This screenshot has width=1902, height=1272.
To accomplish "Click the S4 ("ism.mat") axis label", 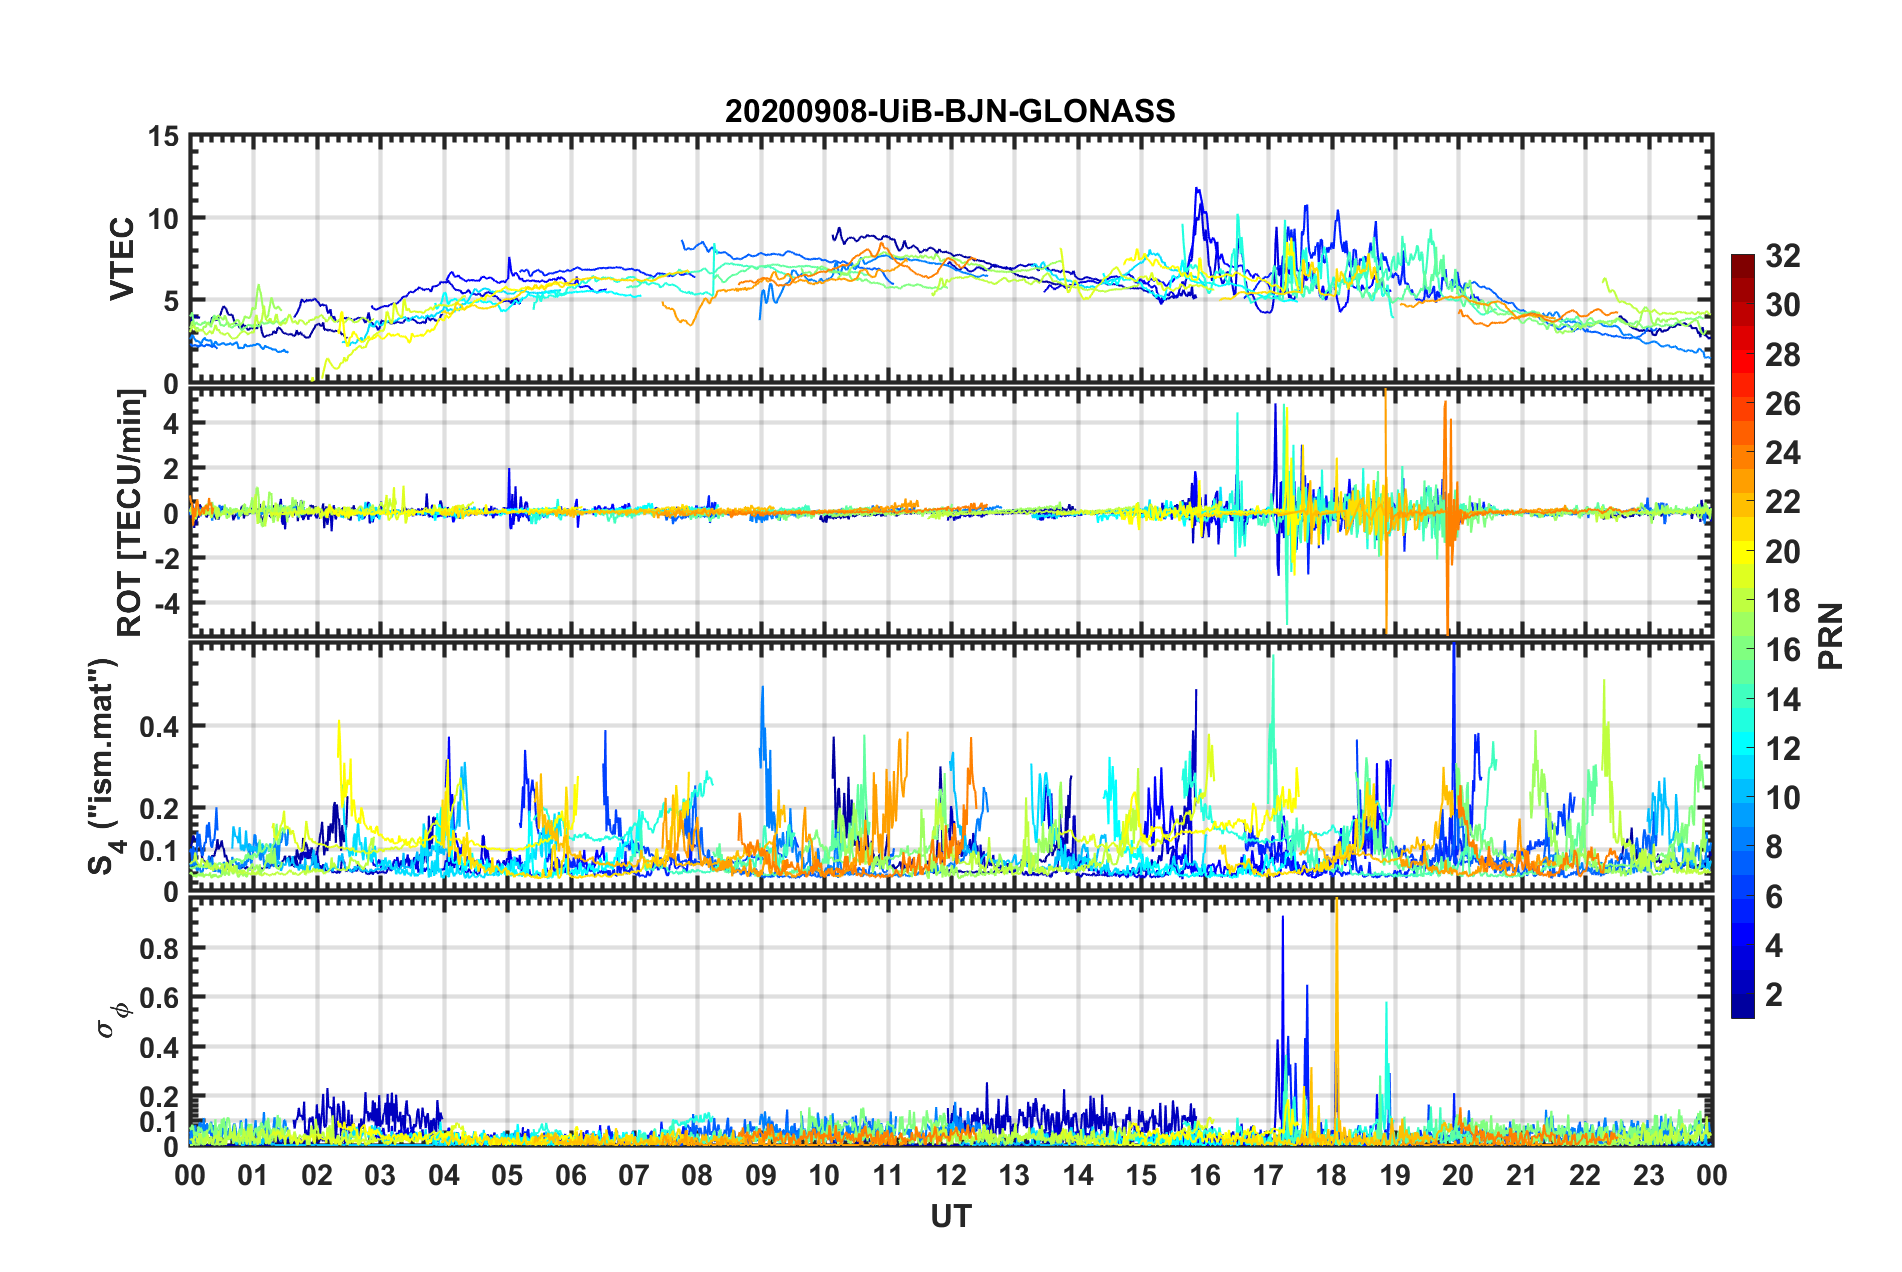I will (x=104, y=766).
